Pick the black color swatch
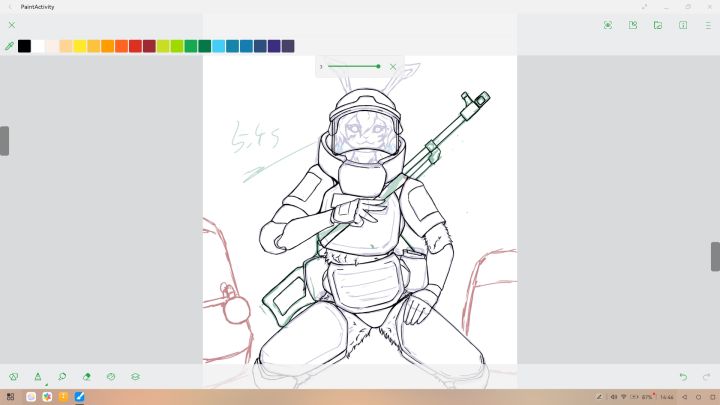720x405 pixels. (x=24, y=46)
